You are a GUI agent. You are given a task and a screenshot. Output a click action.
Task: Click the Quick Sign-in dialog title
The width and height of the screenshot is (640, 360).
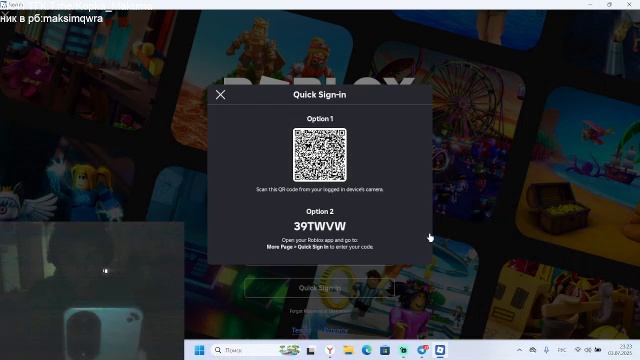320,95
